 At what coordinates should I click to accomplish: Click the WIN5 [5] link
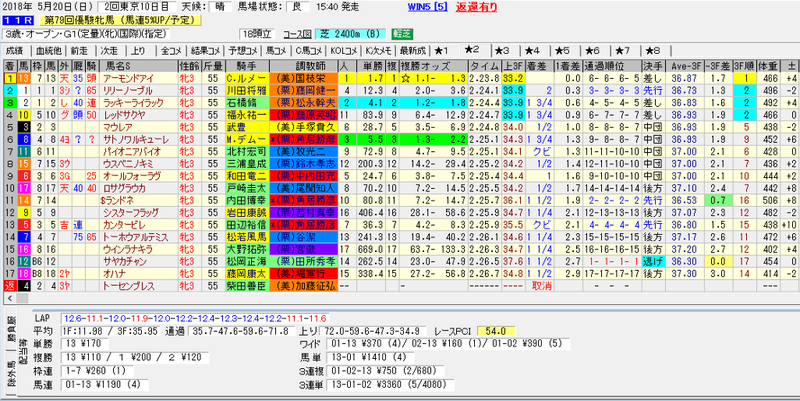(x=428, y=7)
